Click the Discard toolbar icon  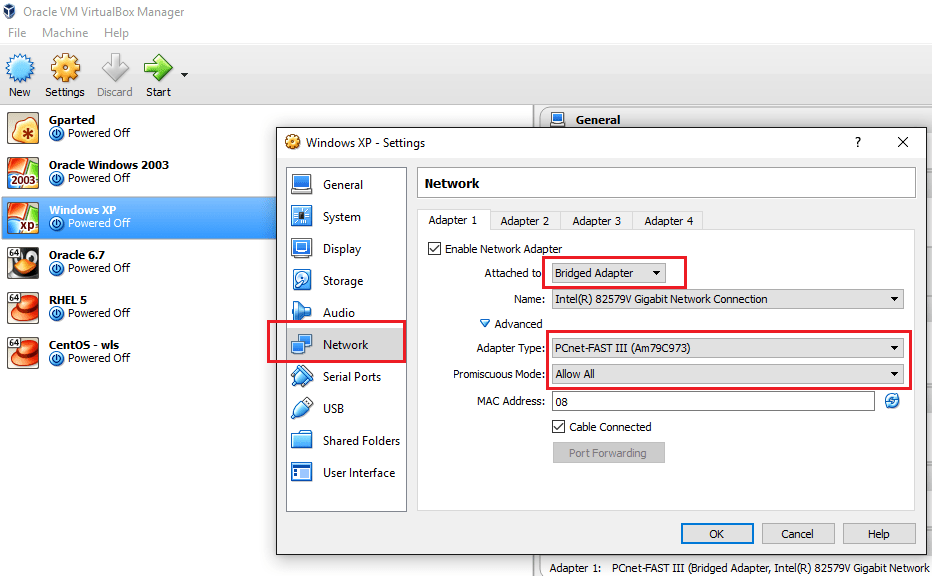(x=115, y=68)
